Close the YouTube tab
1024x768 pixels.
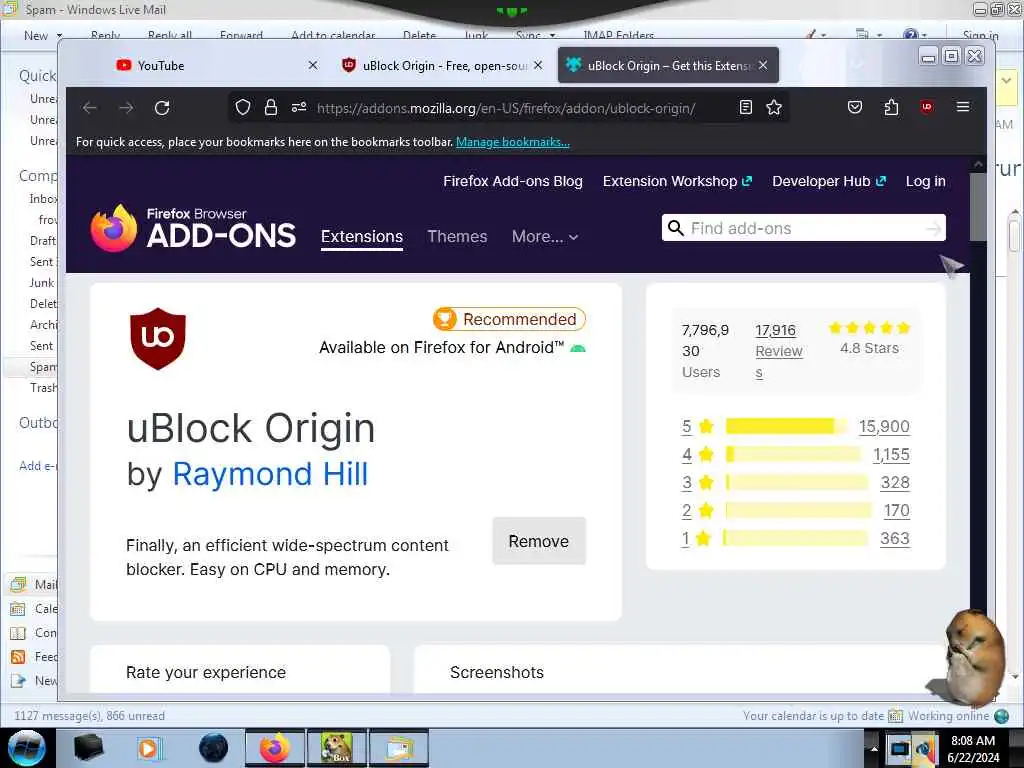coord(313,65)
